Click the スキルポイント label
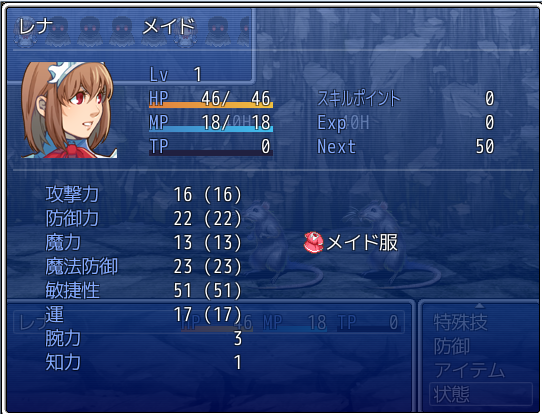The height and width of the screenshot is (414, 542). tap(359, 98)
